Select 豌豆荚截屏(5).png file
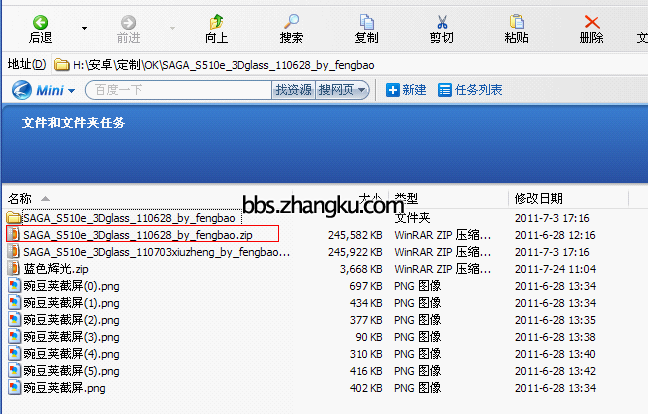 71,371
